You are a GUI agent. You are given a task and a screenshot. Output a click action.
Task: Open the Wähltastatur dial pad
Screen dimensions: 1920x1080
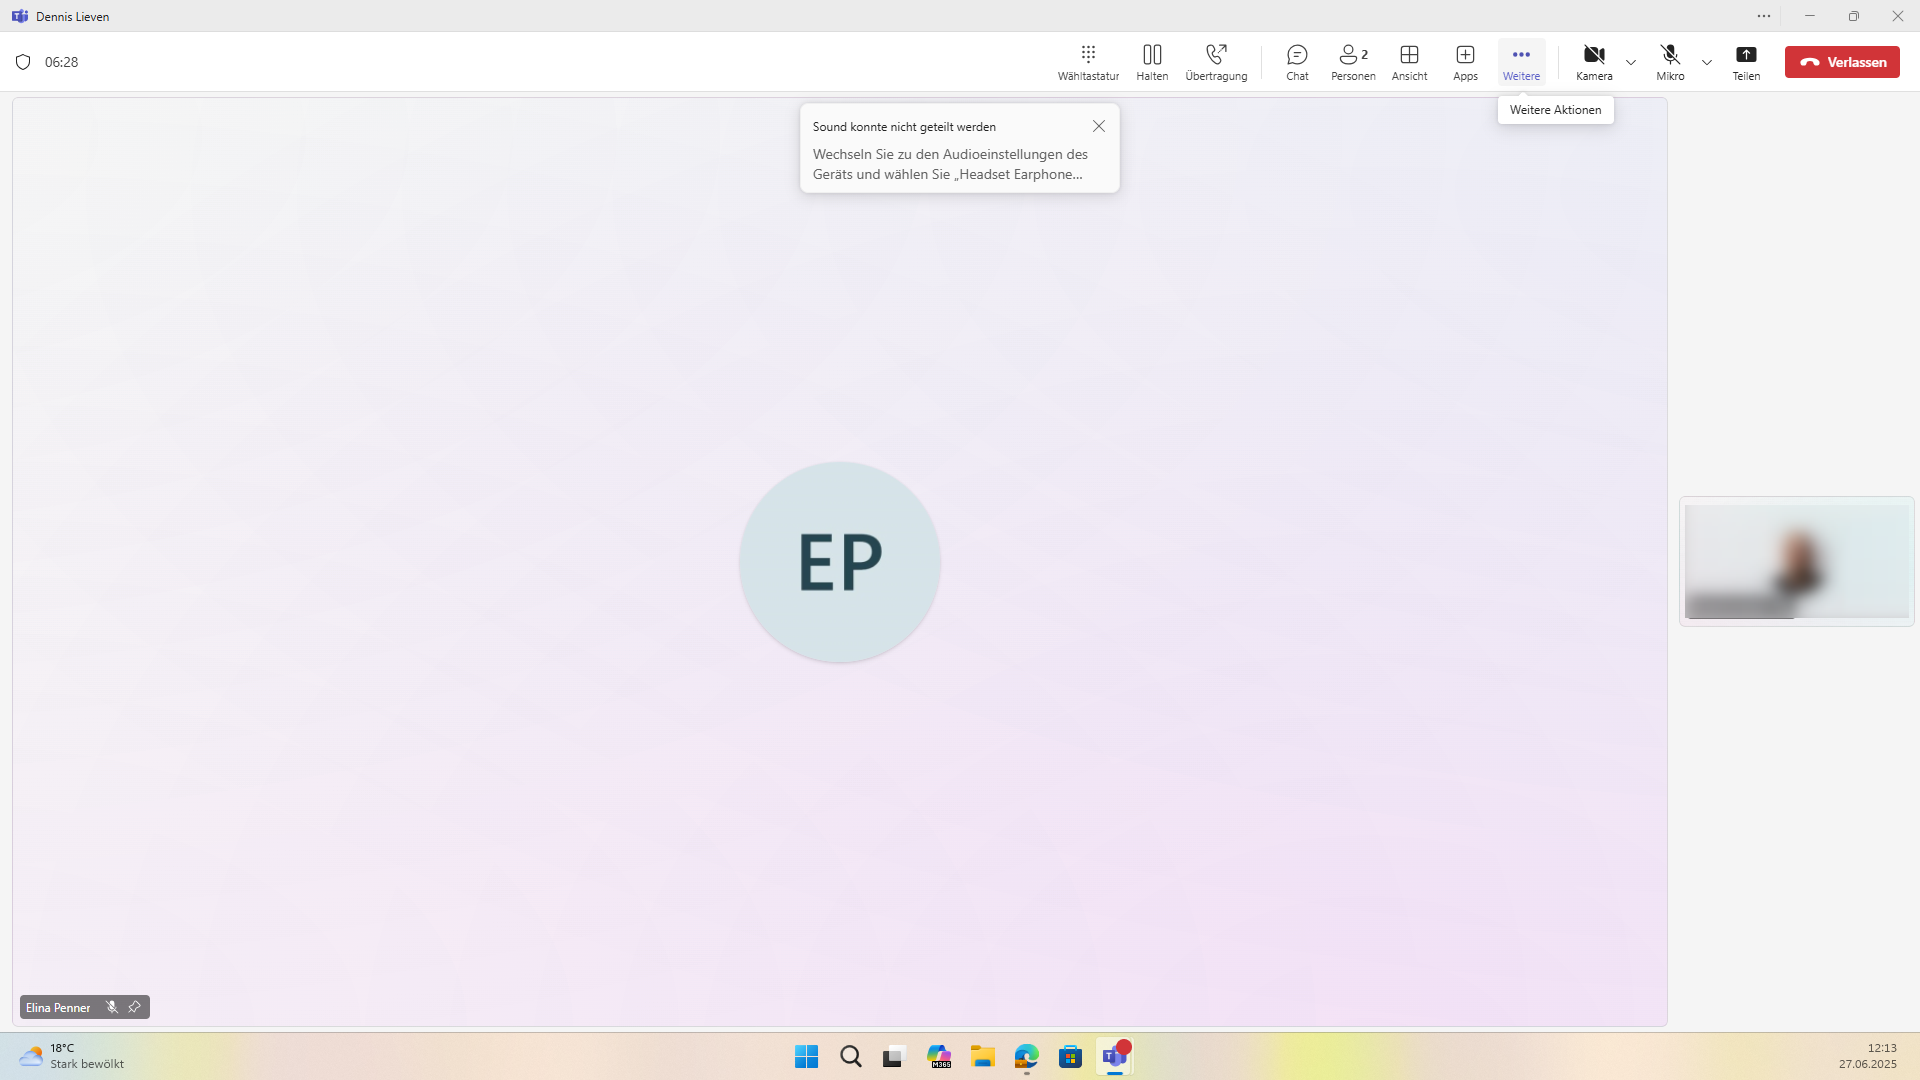1088,62
